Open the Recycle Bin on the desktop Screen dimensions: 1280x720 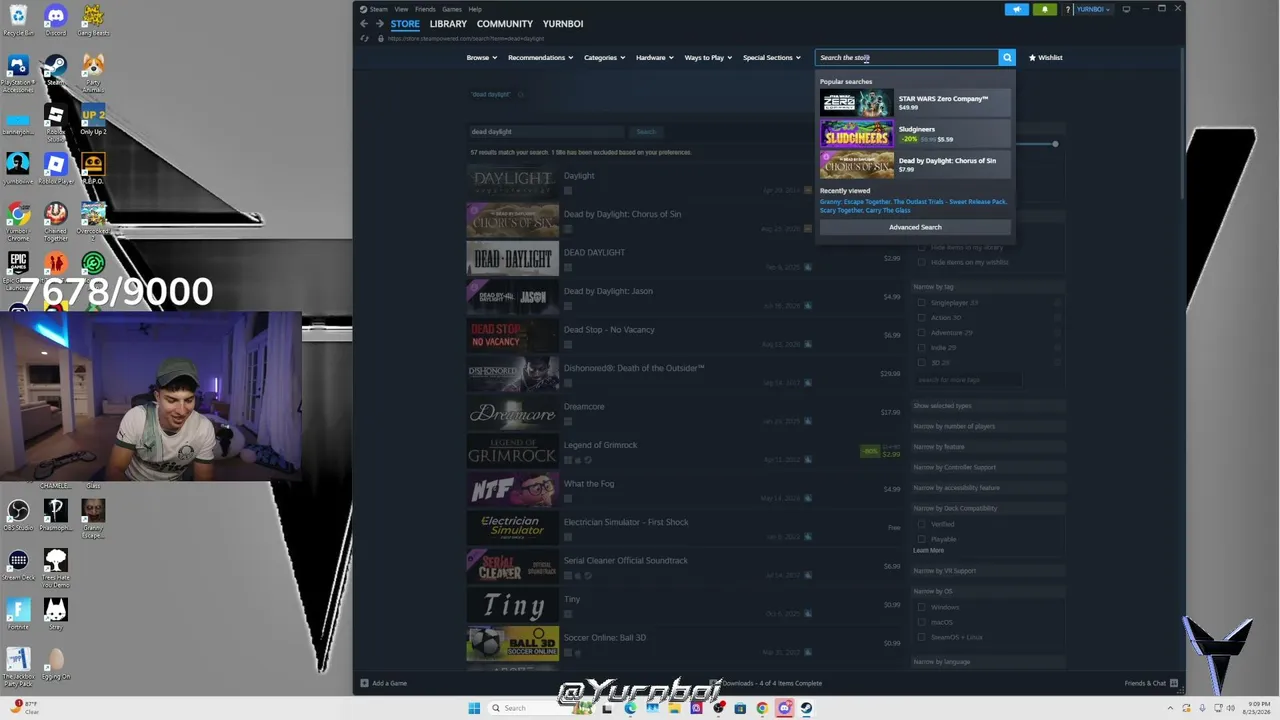pyautogui.click(x=18, y=19)
